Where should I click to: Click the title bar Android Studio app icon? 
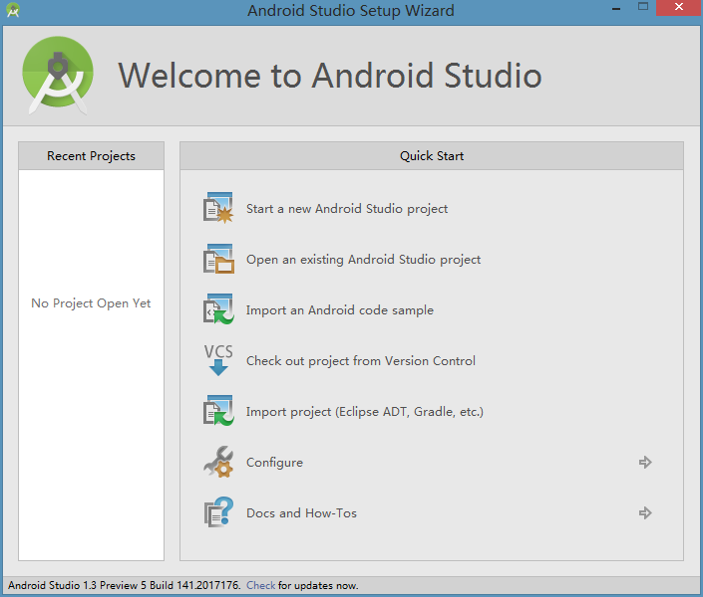(x=13, y=10)
